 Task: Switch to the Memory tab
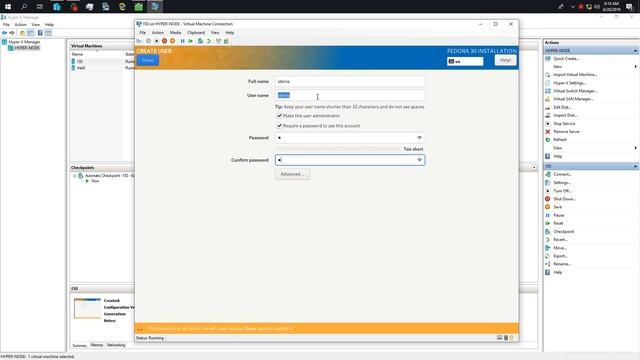click(97, 345)
